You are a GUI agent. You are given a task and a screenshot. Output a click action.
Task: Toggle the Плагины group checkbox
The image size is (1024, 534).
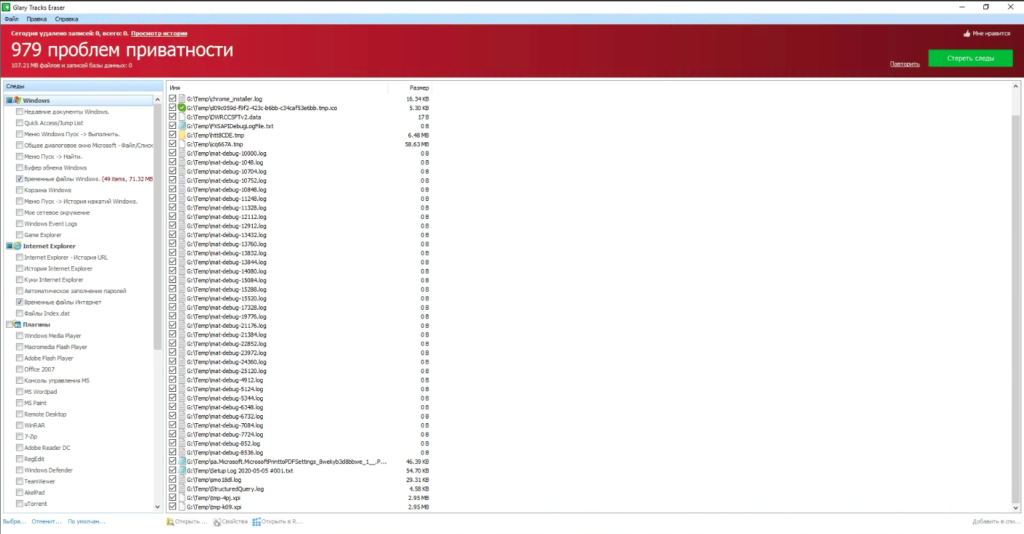[x=9, y=324]
